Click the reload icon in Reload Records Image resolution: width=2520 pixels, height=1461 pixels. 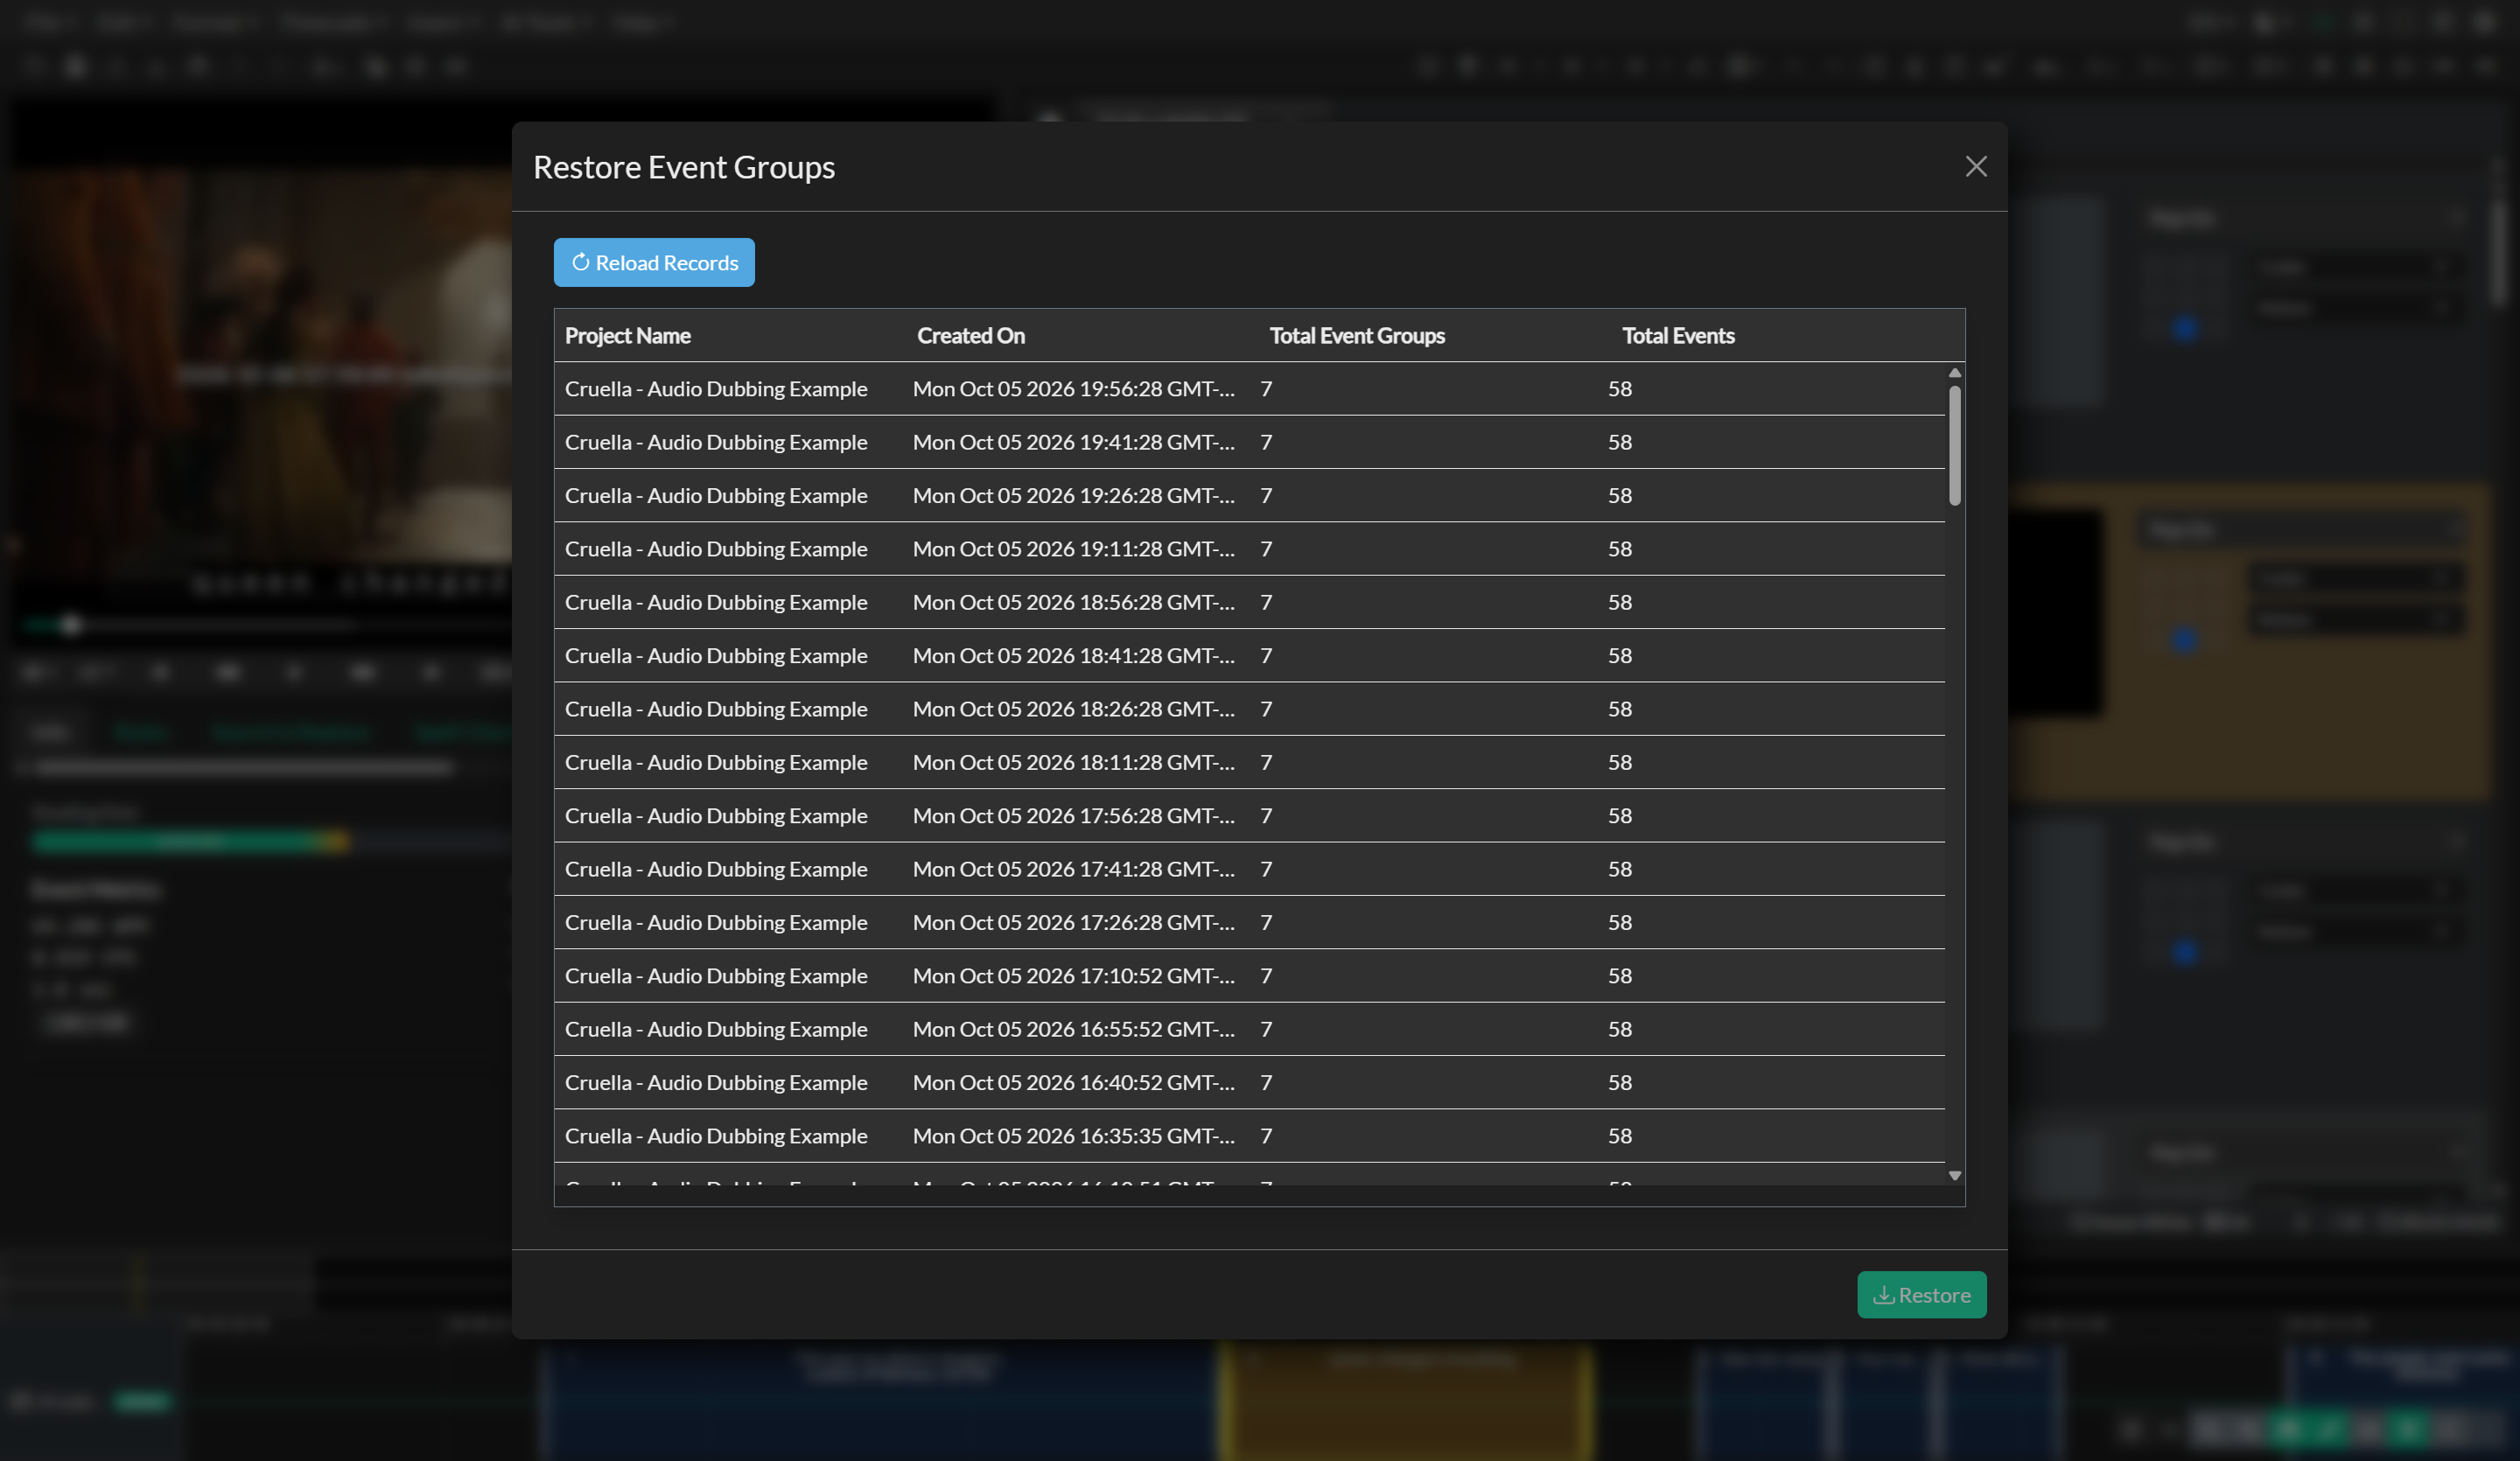point(580,262)
